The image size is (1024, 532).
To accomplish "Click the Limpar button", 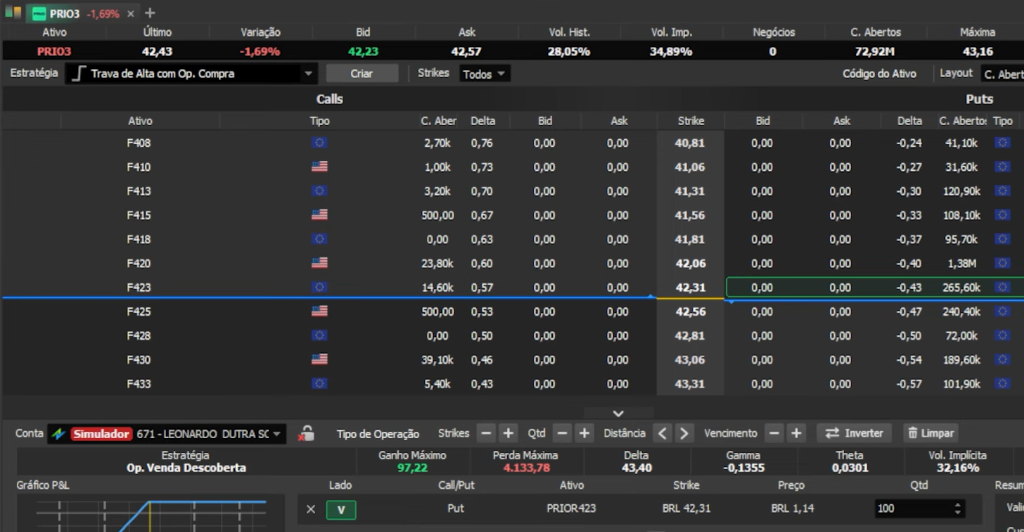I will (x=931, y=433).
